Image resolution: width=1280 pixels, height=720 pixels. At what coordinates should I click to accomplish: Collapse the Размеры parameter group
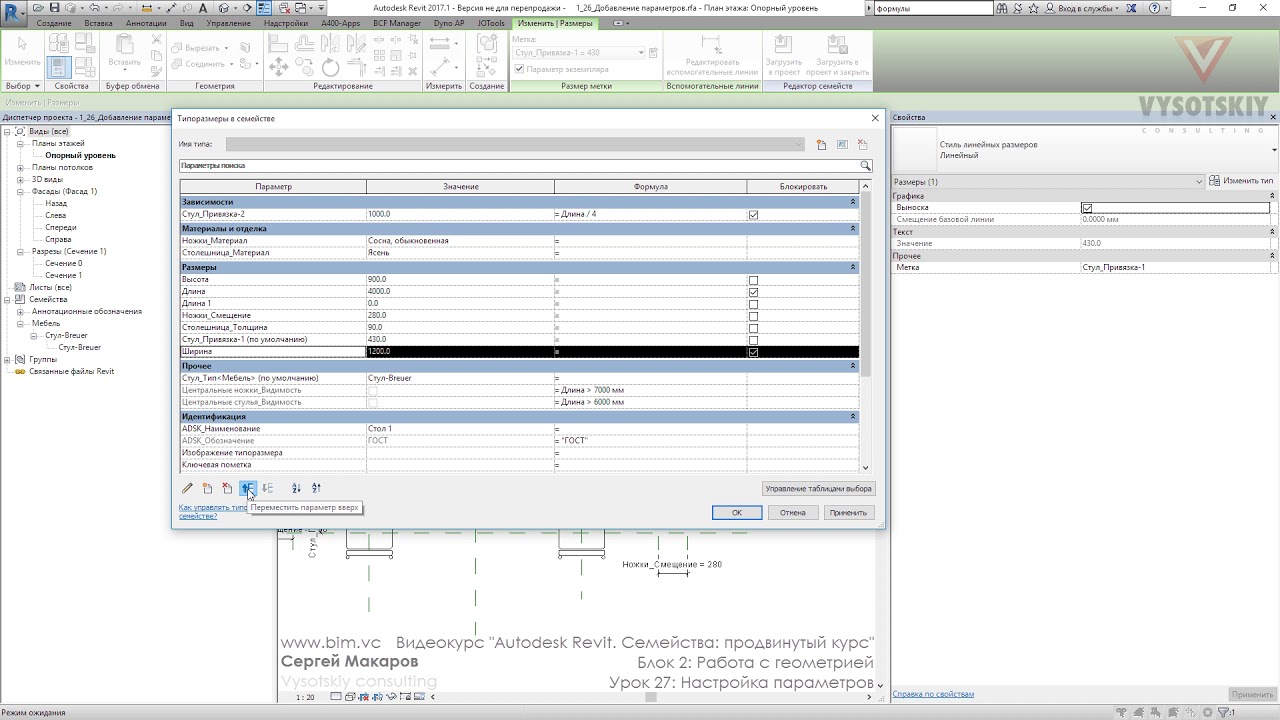pyautogui.click(x=853, y=268)
